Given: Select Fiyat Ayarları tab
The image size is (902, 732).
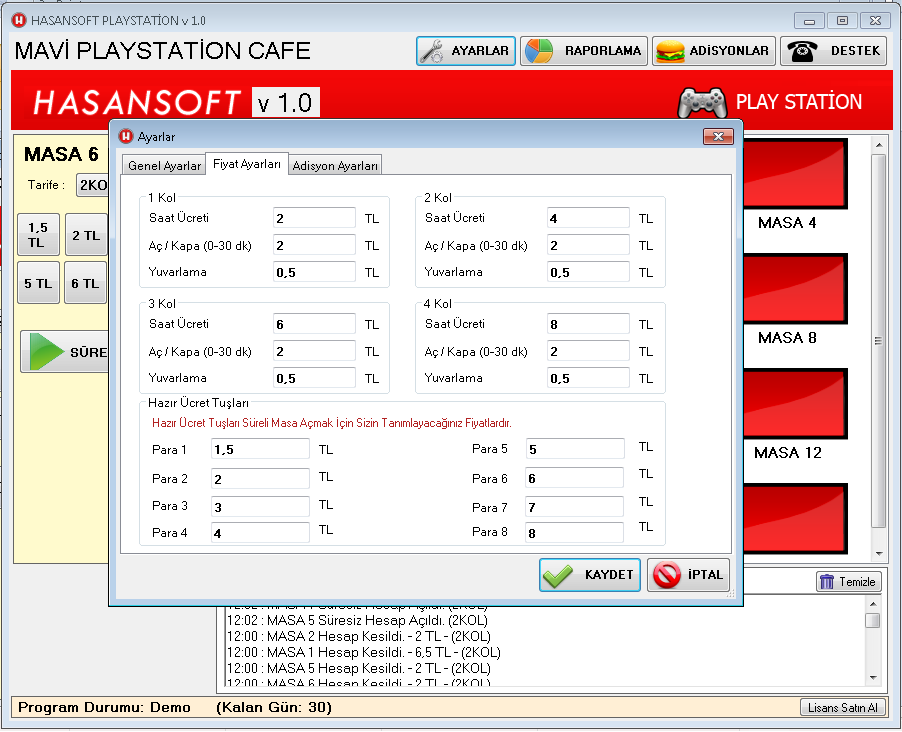Looking at the screenshot, I should coord(247,164).
